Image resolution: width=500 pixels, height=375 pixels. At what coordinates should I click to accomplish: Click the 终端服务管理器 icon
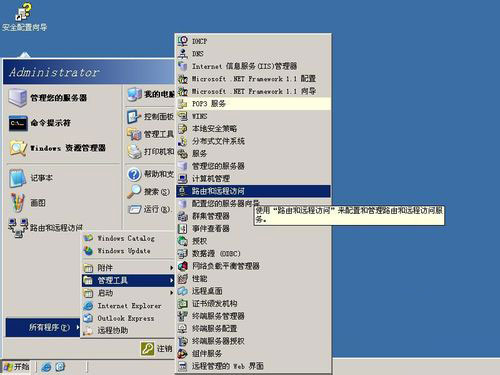183,316
